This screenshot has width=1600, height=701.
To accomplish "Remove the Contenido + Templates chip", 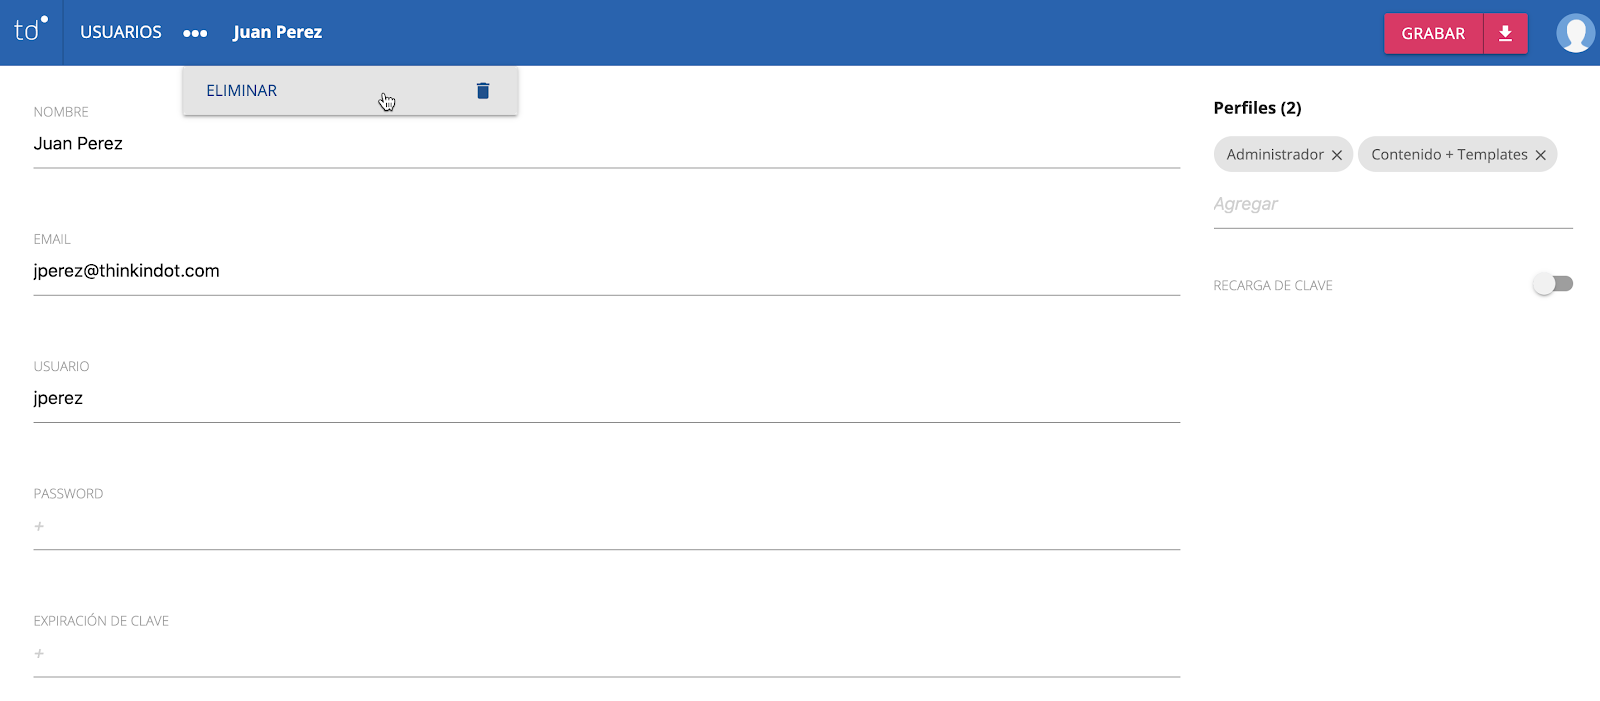I will click(1541, 155).
